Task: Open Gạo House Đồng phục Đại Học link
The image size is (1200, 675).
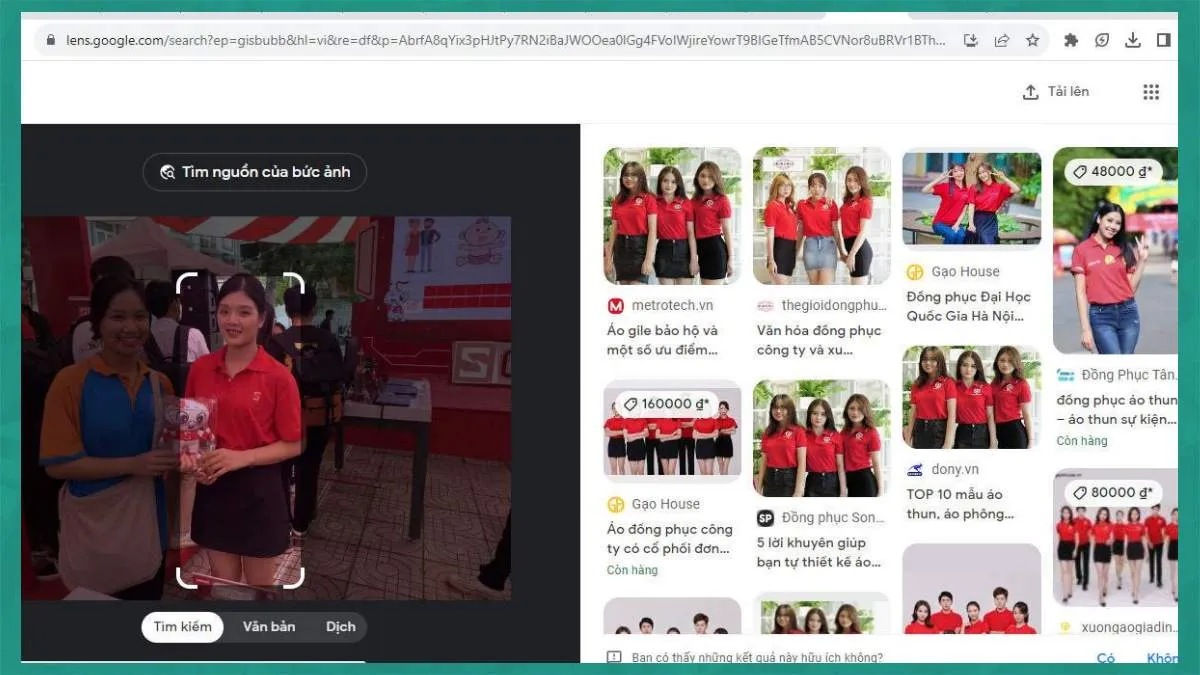Action: 968,306
